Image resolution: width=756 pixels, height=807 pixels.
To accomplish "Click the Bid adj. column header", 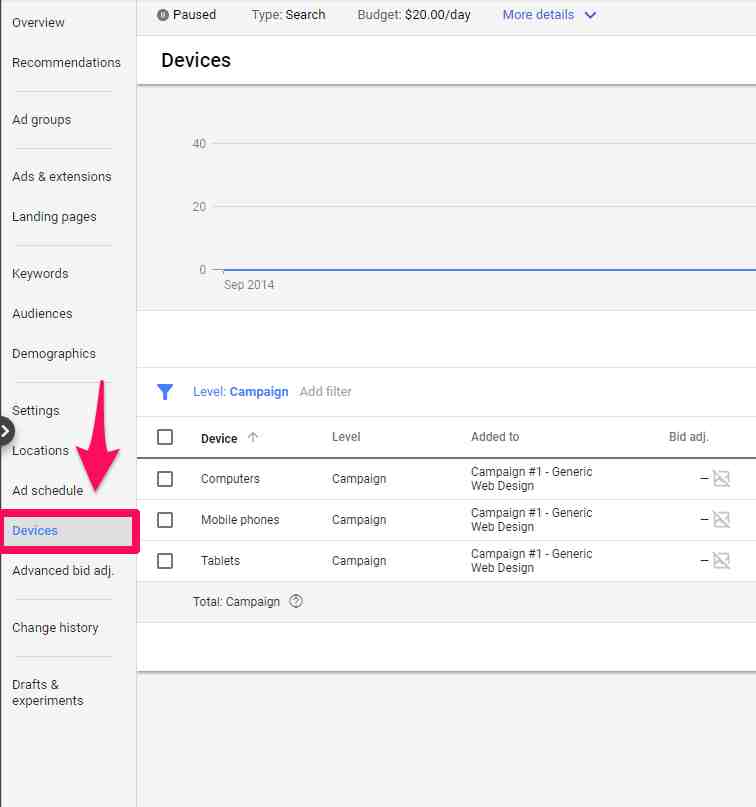I will 693,437.
